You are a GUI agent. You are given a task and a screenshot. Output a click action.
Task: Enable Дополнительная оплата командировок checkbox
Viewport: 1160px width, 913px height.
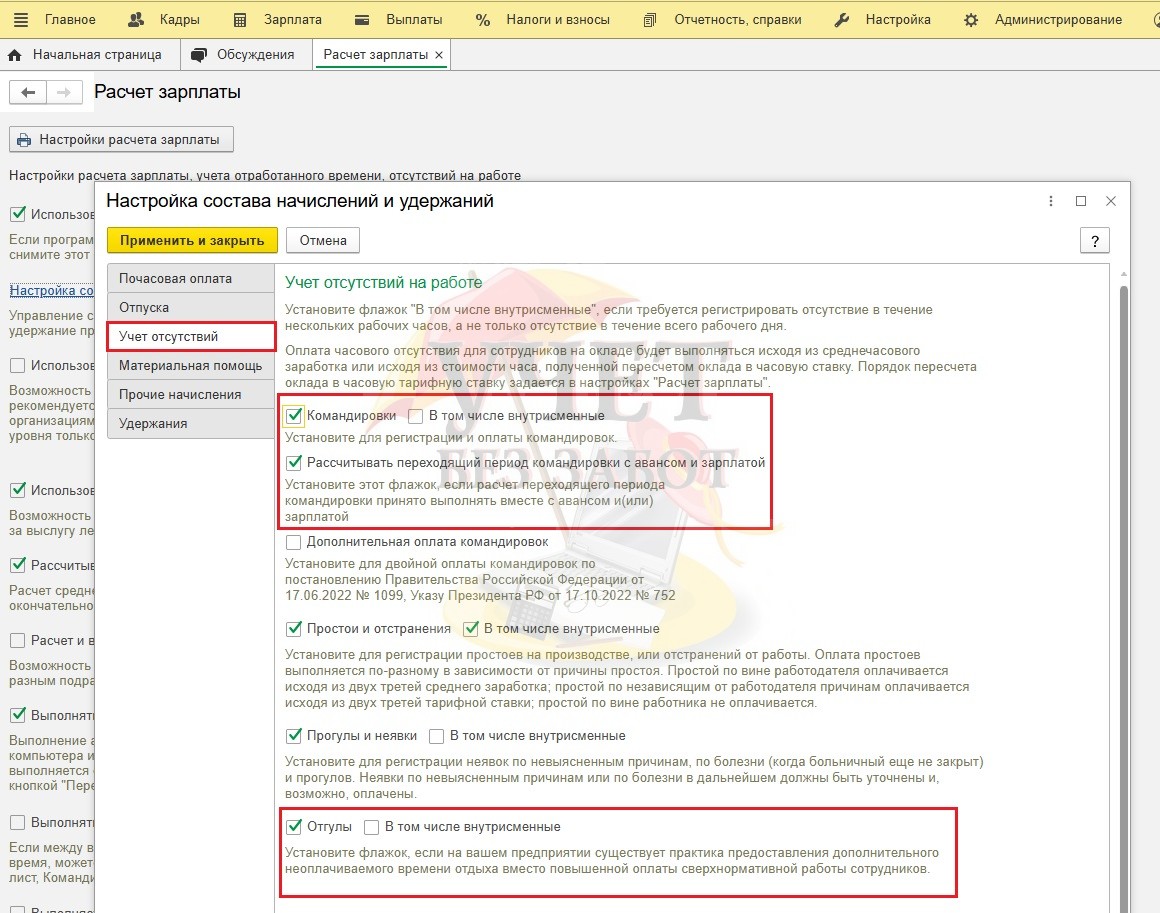pos(294,542)
